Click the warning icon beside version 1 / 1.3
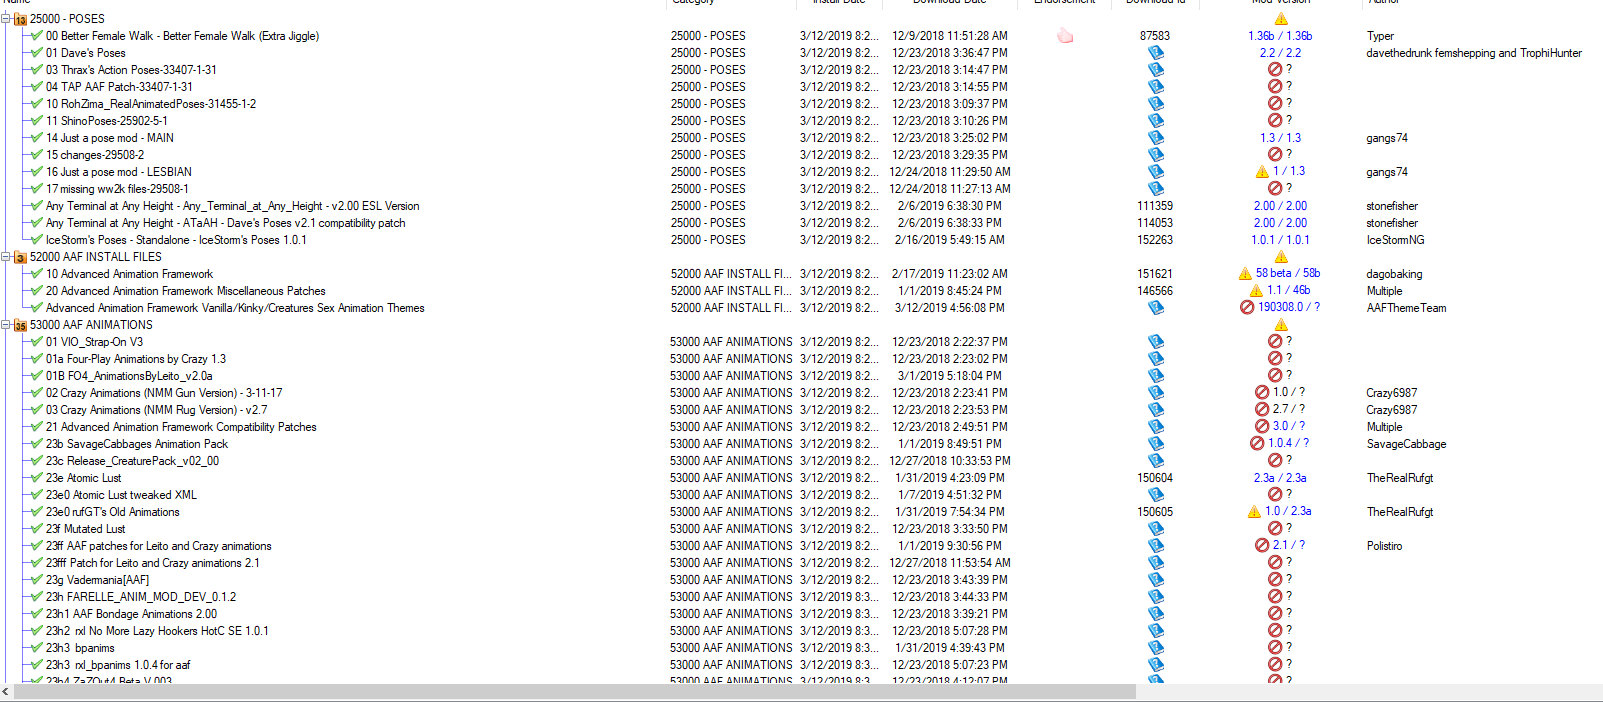Image resolution: width=1603 pixels, height=702 pixels. (x=1262, y=172)
